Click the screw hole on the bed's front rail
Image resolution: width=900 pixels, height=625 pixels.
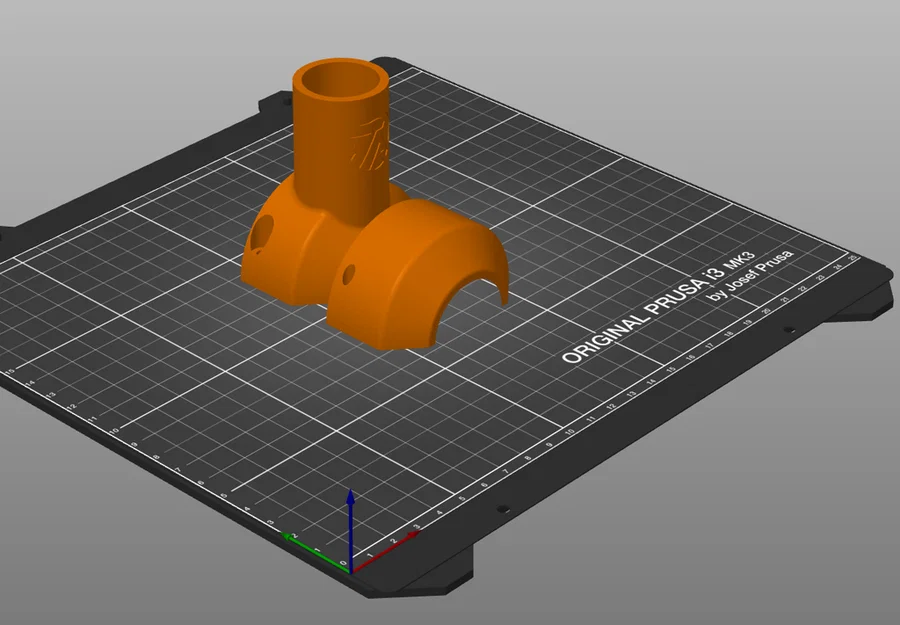tap(503, 508)
